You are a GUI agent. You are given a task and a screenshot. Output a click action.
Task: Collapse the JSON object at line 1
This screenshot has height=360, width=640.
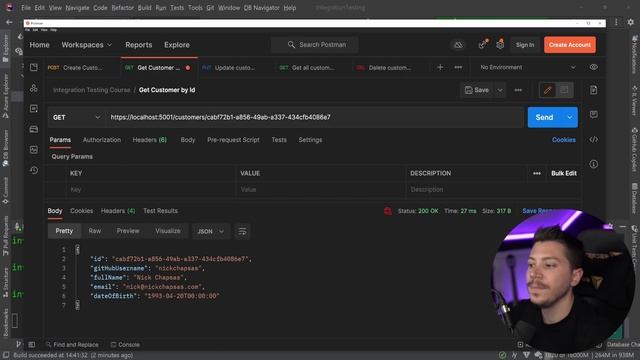coord(78,249)
